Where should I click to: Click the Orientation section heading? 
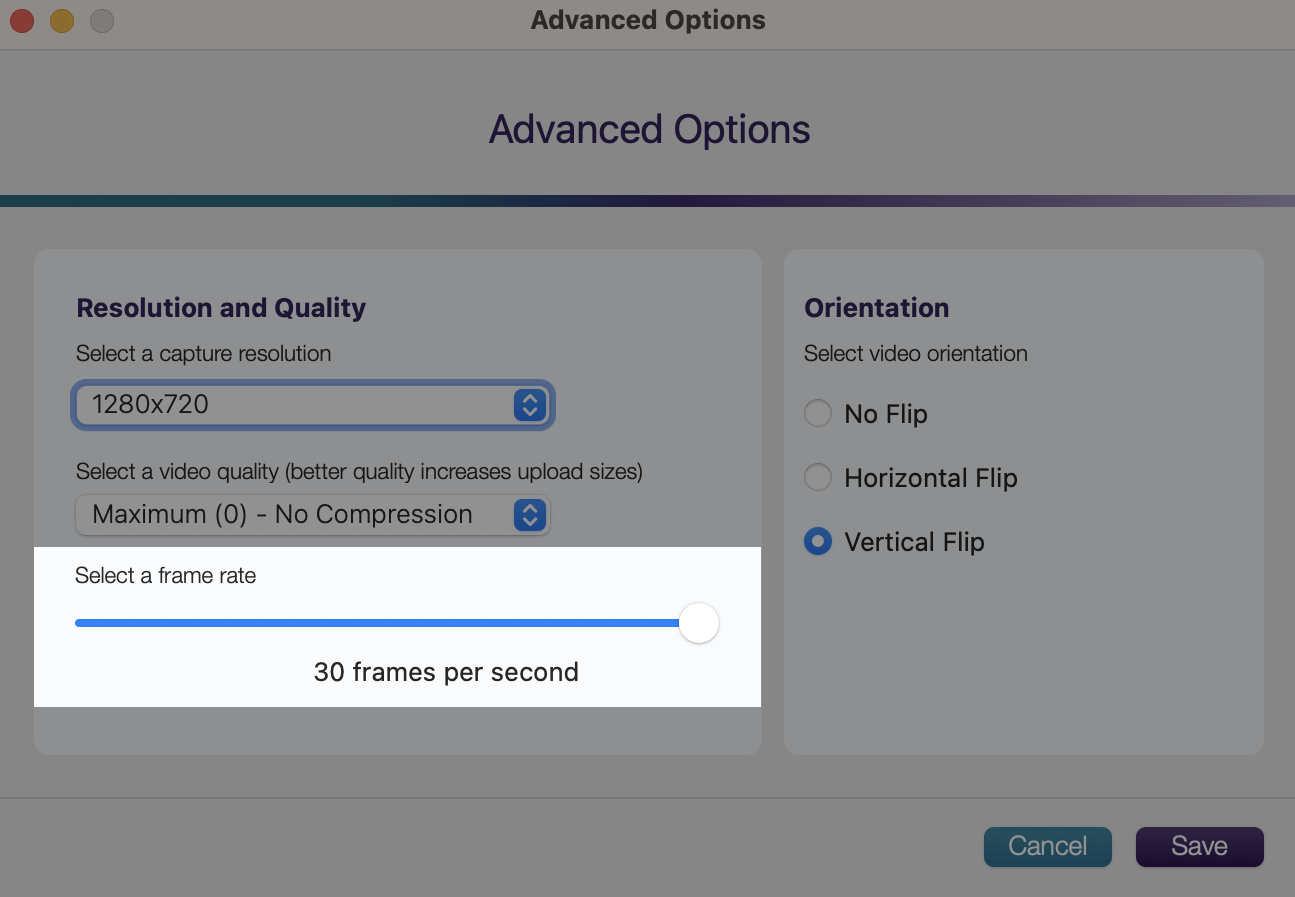pos(876,308)
